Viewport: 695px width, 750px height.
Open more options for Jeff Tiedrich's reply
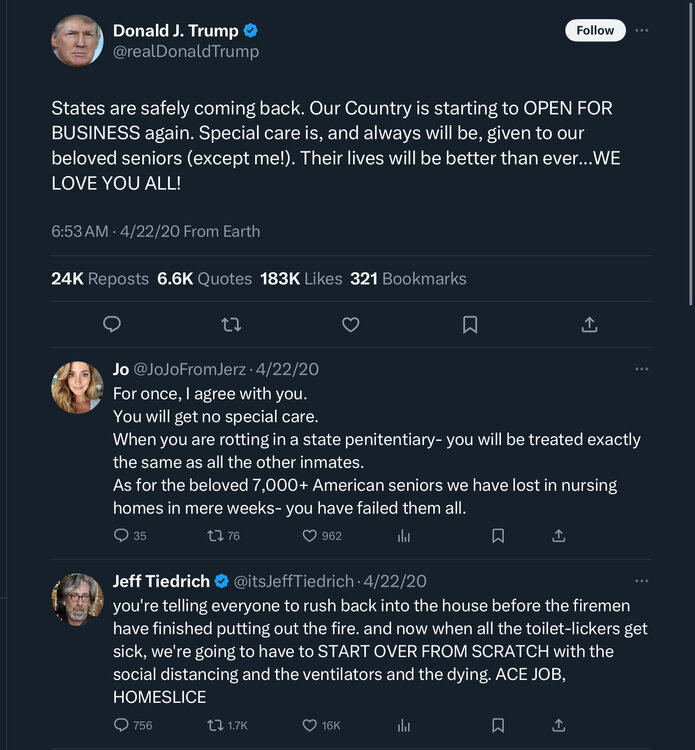click(x=641, y=581)
